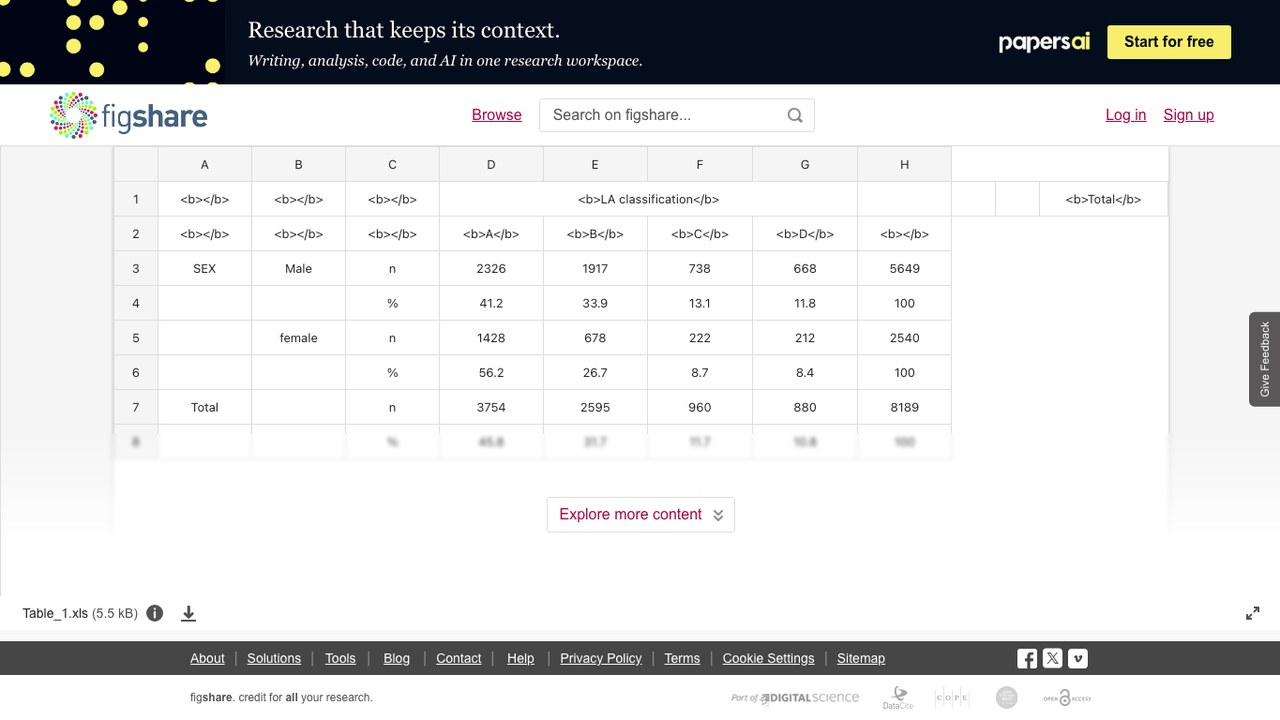
Task: Click the Open Access logo in the footer
Action: coord(1067,698)
